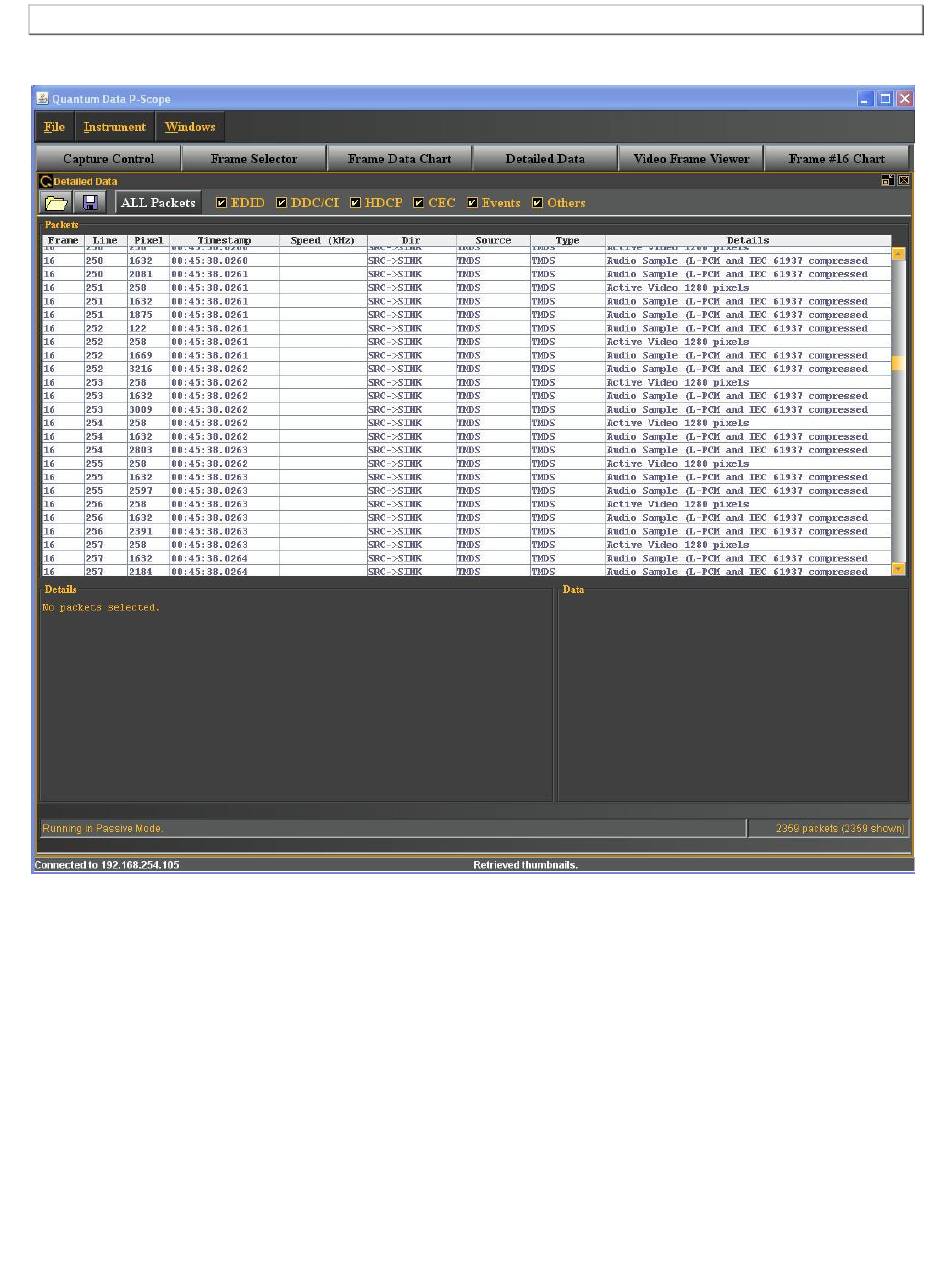Screen dimensions: 950x1267
Task: Open the Windows menu
Action: (x=190, y=127)
